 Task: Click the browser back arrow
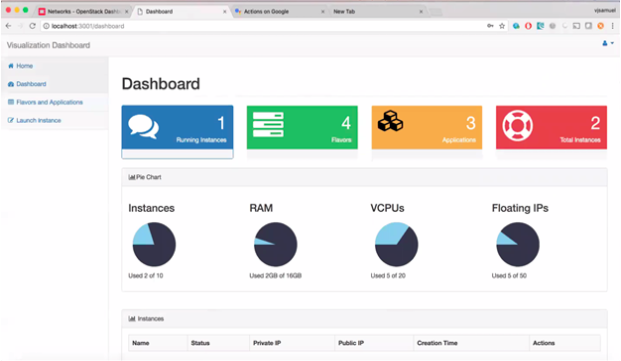point(8,26)
